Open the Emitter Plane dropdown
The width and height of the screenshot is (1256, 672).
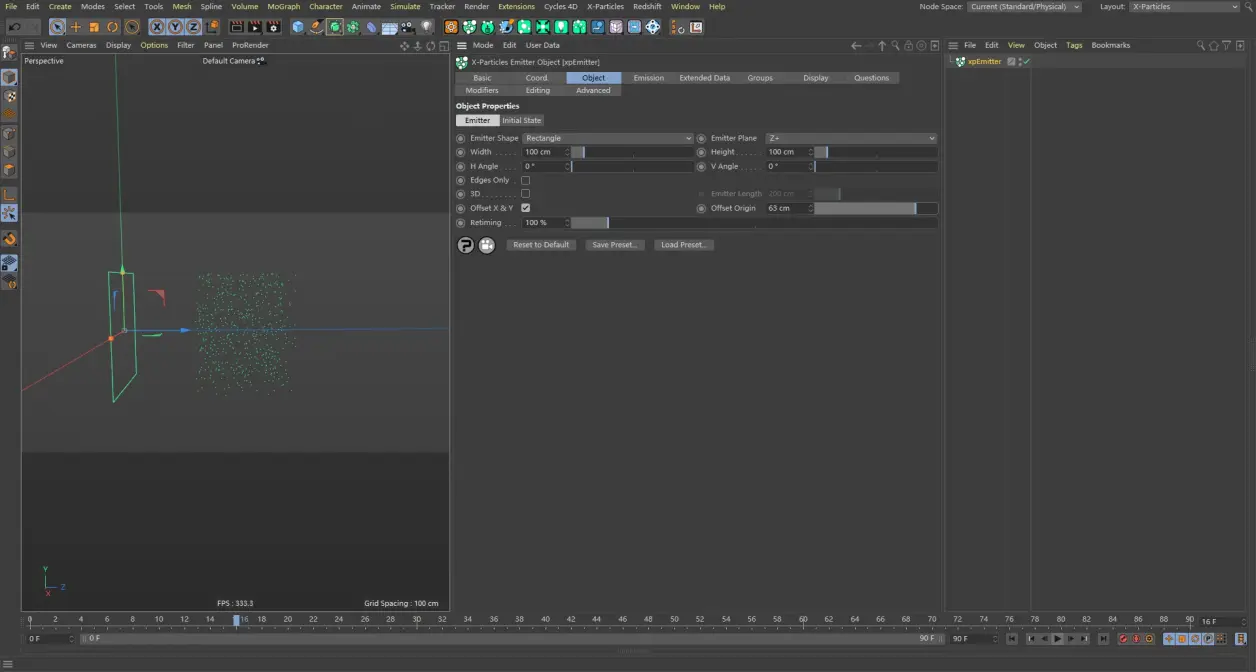pos(850,138)
